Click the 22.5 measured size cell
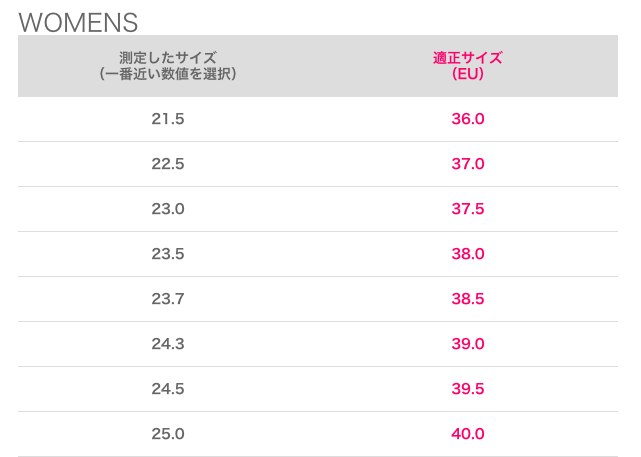 (x=168, y=164)
